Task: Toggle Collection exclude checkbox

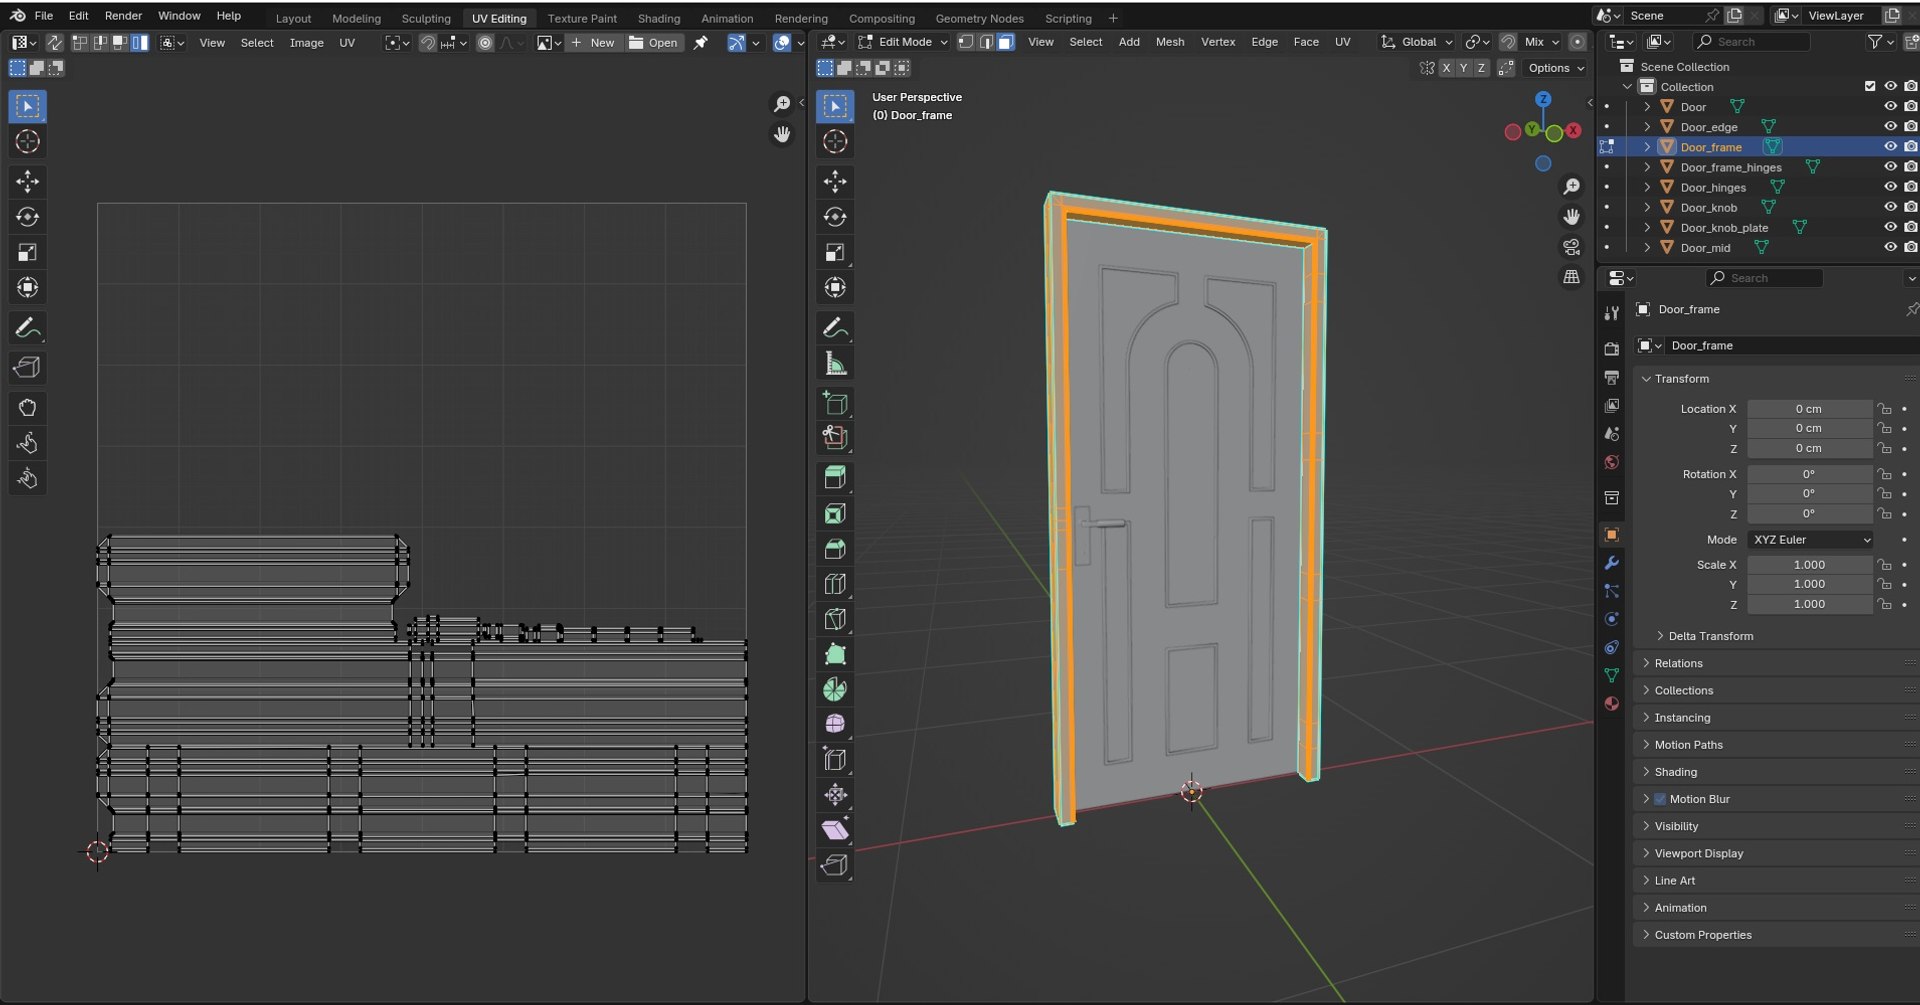Action: [1870, 87]
